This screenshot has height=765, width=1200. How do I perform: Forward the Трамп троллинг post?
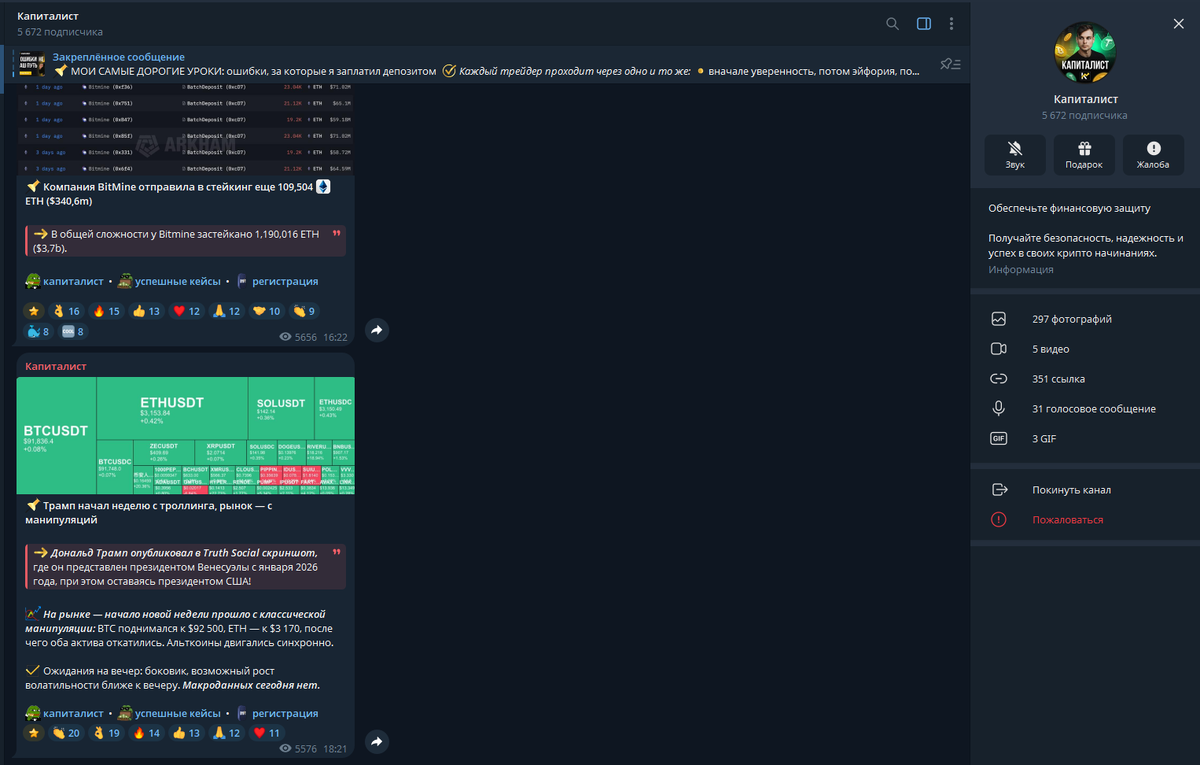coord(377,742)
